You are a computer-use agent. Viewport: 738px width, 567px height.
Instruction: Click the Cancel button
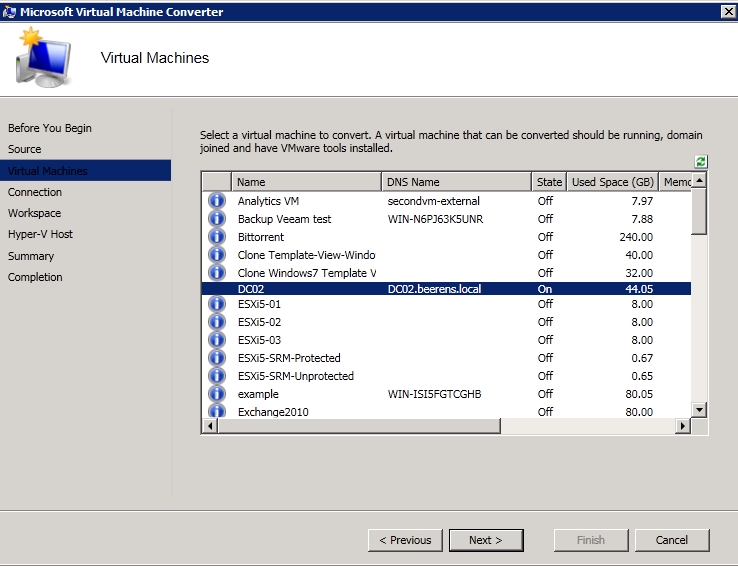click(672, 540)
